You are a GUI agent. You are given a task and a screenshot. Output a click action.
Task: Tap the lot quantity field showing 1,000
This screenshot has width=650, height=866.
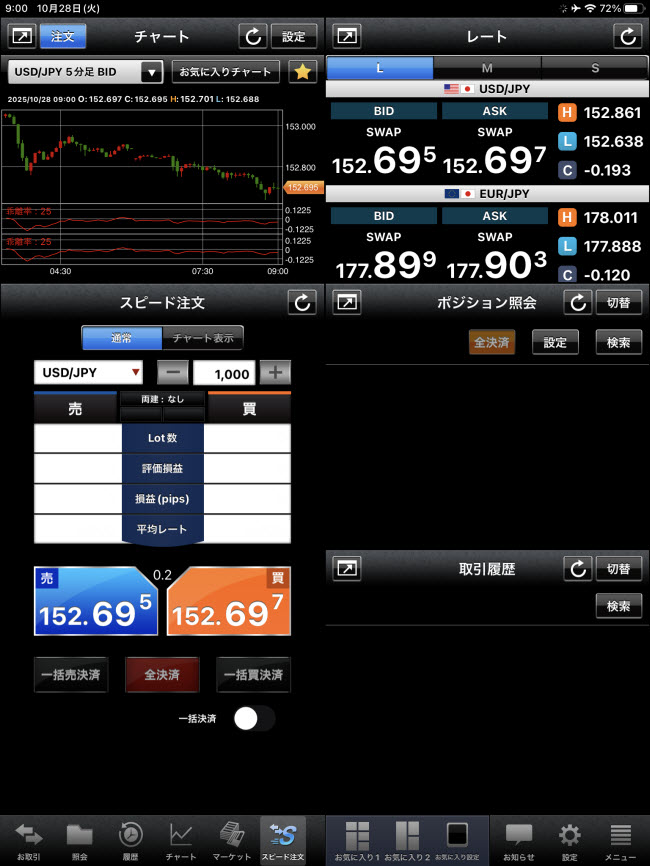coord(224,373)
